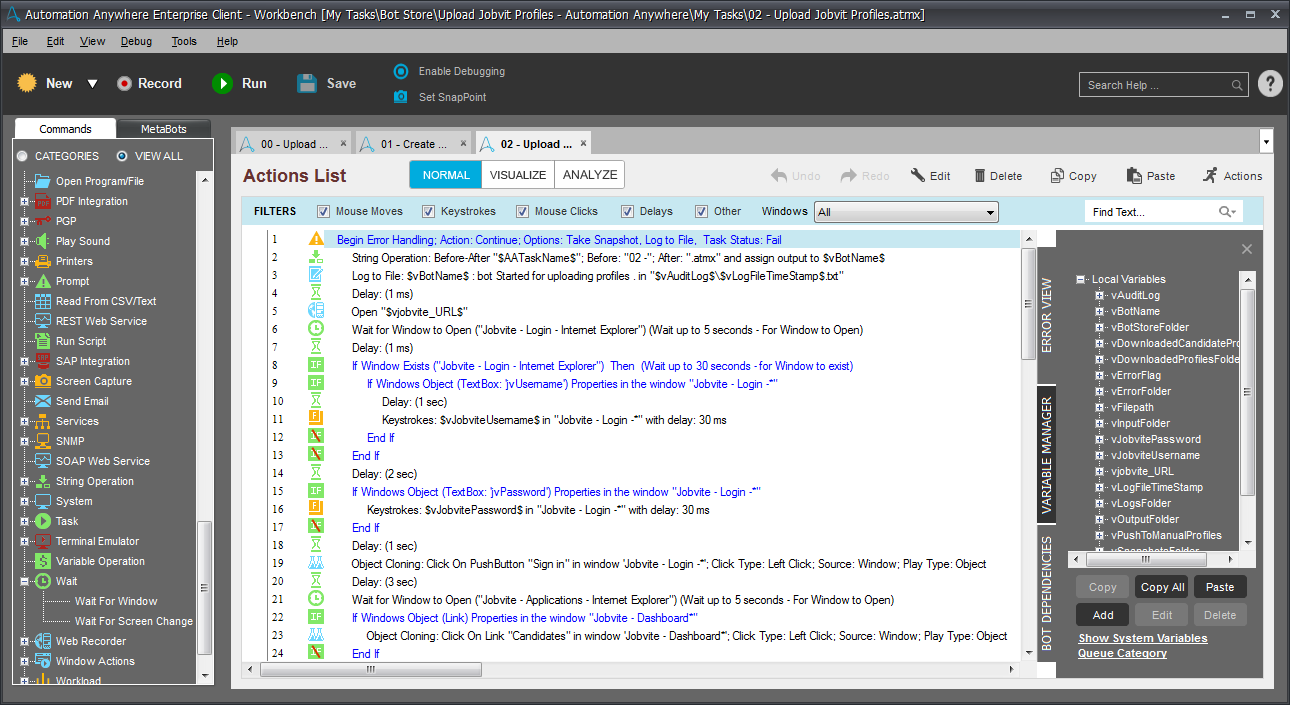The height and width of the screenshot is (705, 1290).
Task: Uncheck the Mouse Moves filter
Action: coord(323,212)
